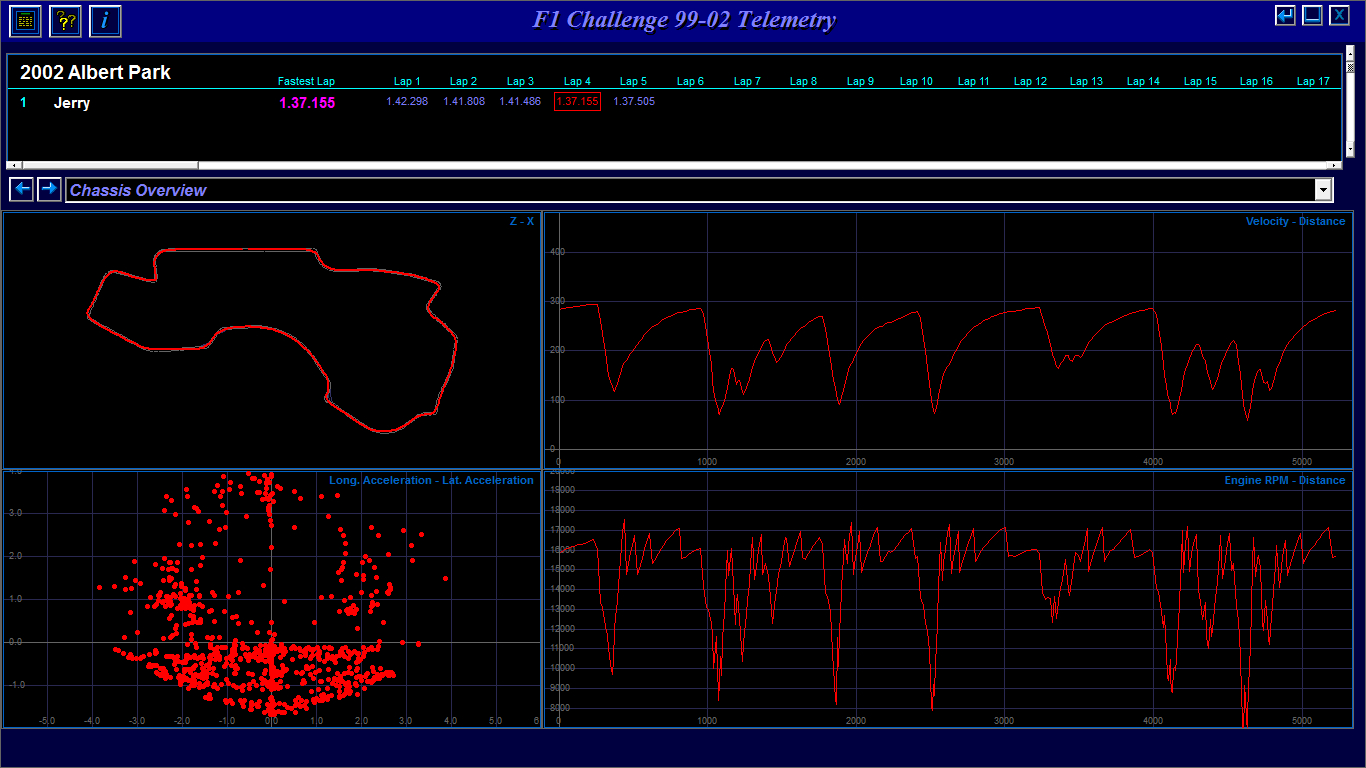
Task: Select Lap 1 time 1.42.298
Action: [x=407, y=102]
